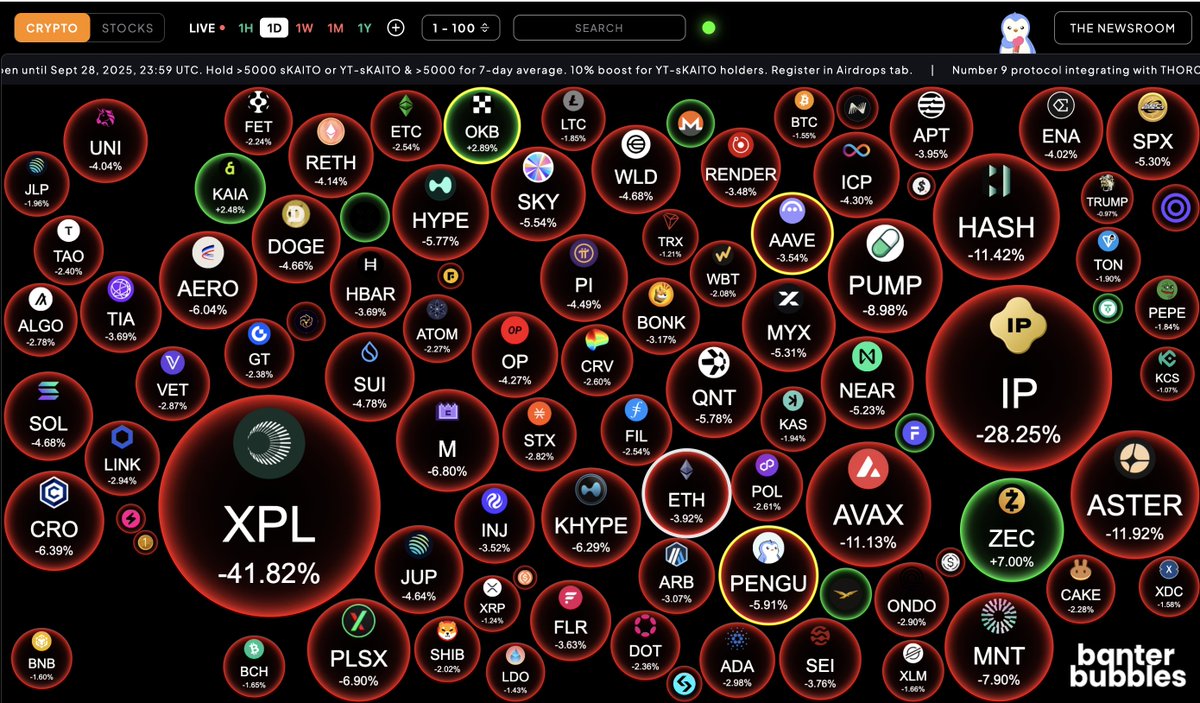Open the MYX bubble
The image size is (1200, 703).
[x=789, y=323]
